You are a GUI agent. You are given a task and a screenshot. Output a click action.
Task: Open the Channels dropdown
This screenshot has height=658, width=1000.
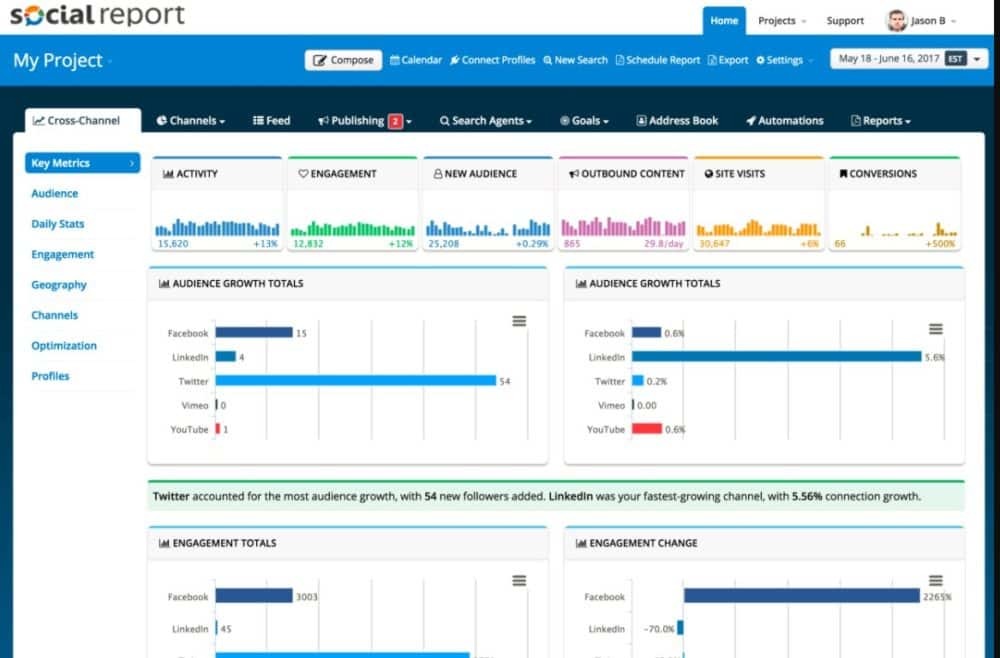pos(190,120)
